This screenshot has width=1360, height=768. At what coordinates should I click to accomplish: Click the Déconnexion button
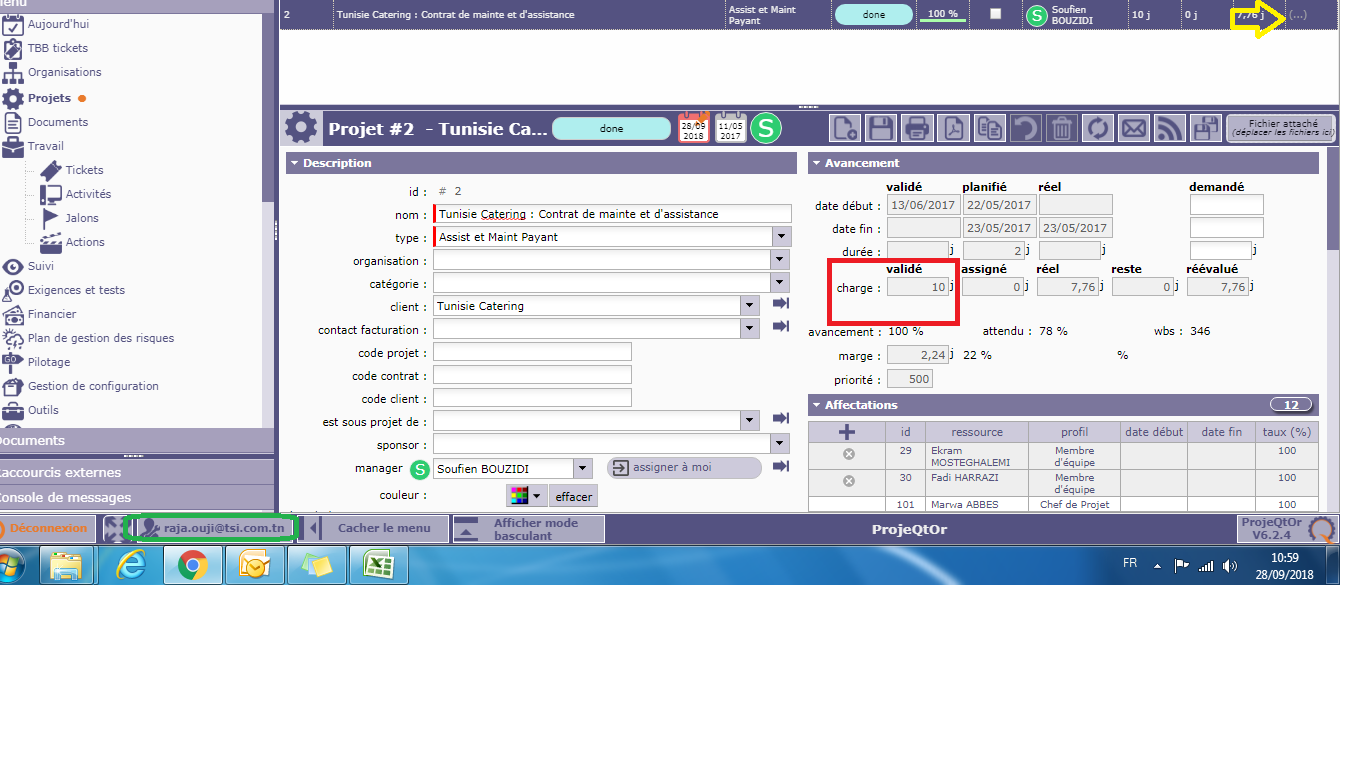(x=48, y=528)
